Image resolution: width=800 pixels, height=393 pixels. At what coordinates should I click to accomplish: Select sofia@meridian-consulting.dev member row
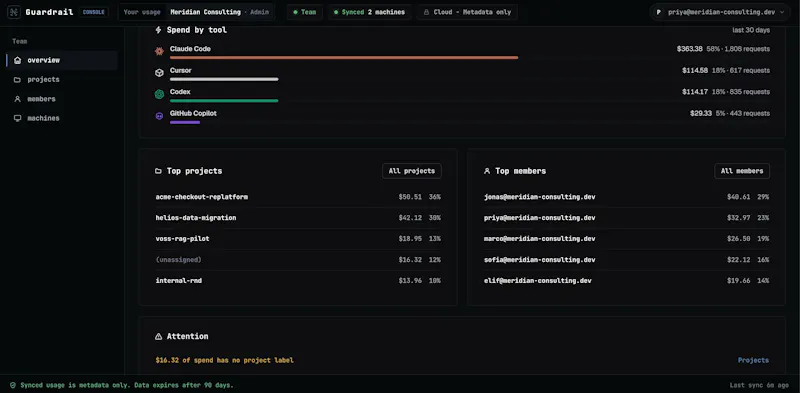[627, 260]
